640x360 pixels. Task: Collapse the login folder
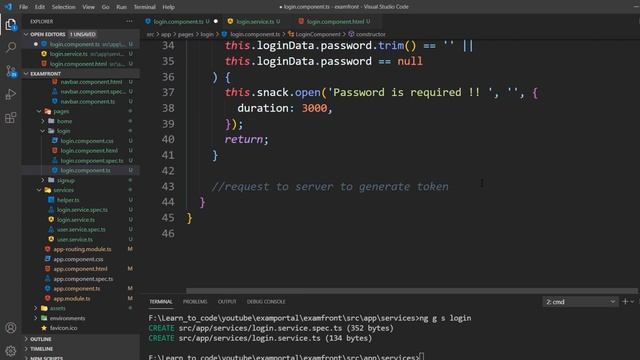(x=43, y=131)
